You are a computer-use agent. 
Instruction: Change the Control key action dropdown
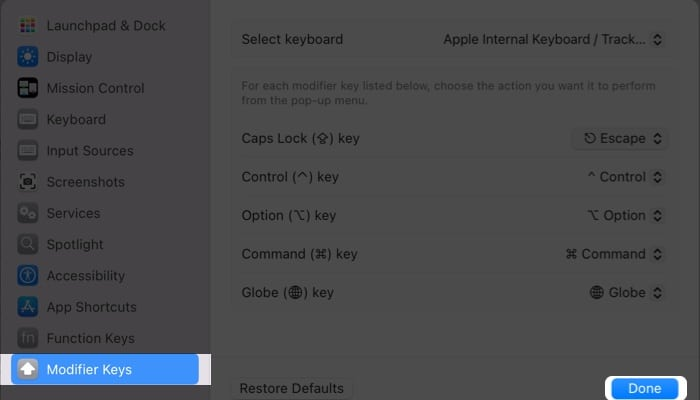[x=625, y=177]
